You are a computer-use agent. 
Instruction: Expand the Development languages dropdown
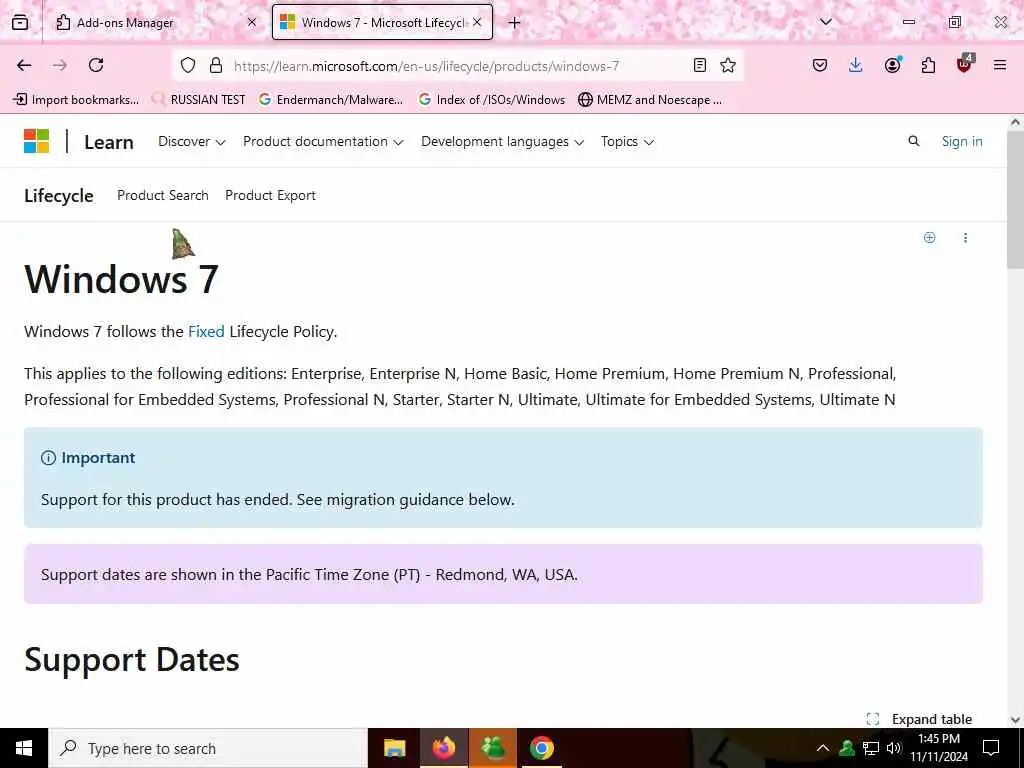click(502, 142)
